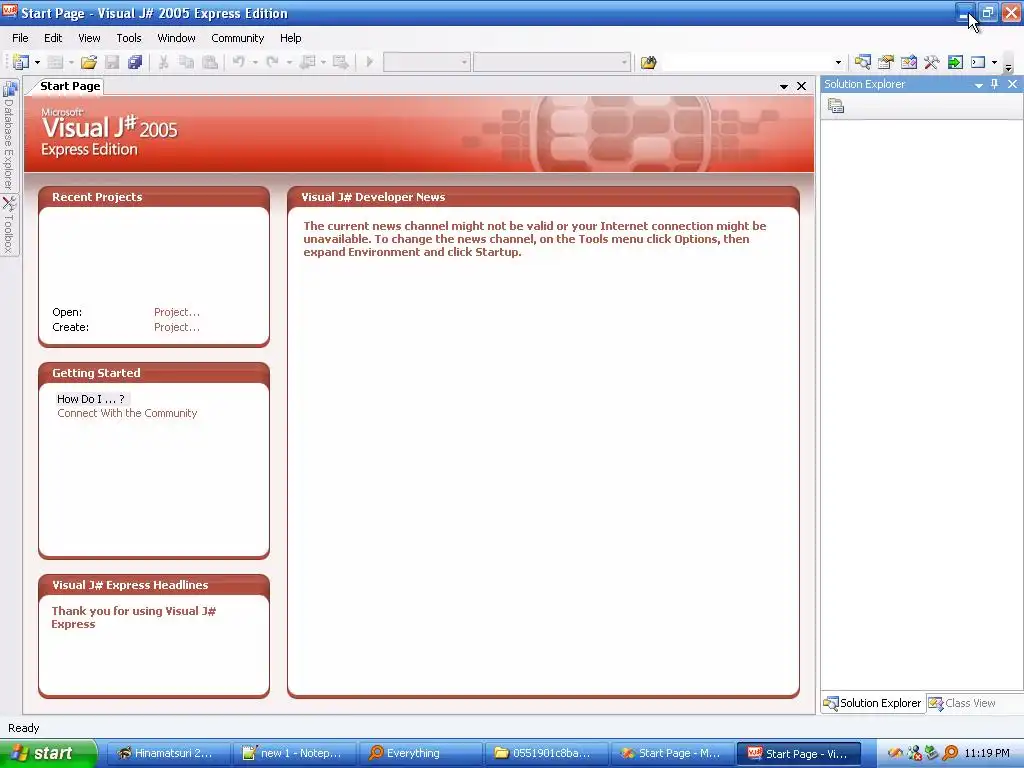Viewport: 1024px width, 768px height.
Task: Open the Database Explorer side tab
Action: (x=9, y=136)
